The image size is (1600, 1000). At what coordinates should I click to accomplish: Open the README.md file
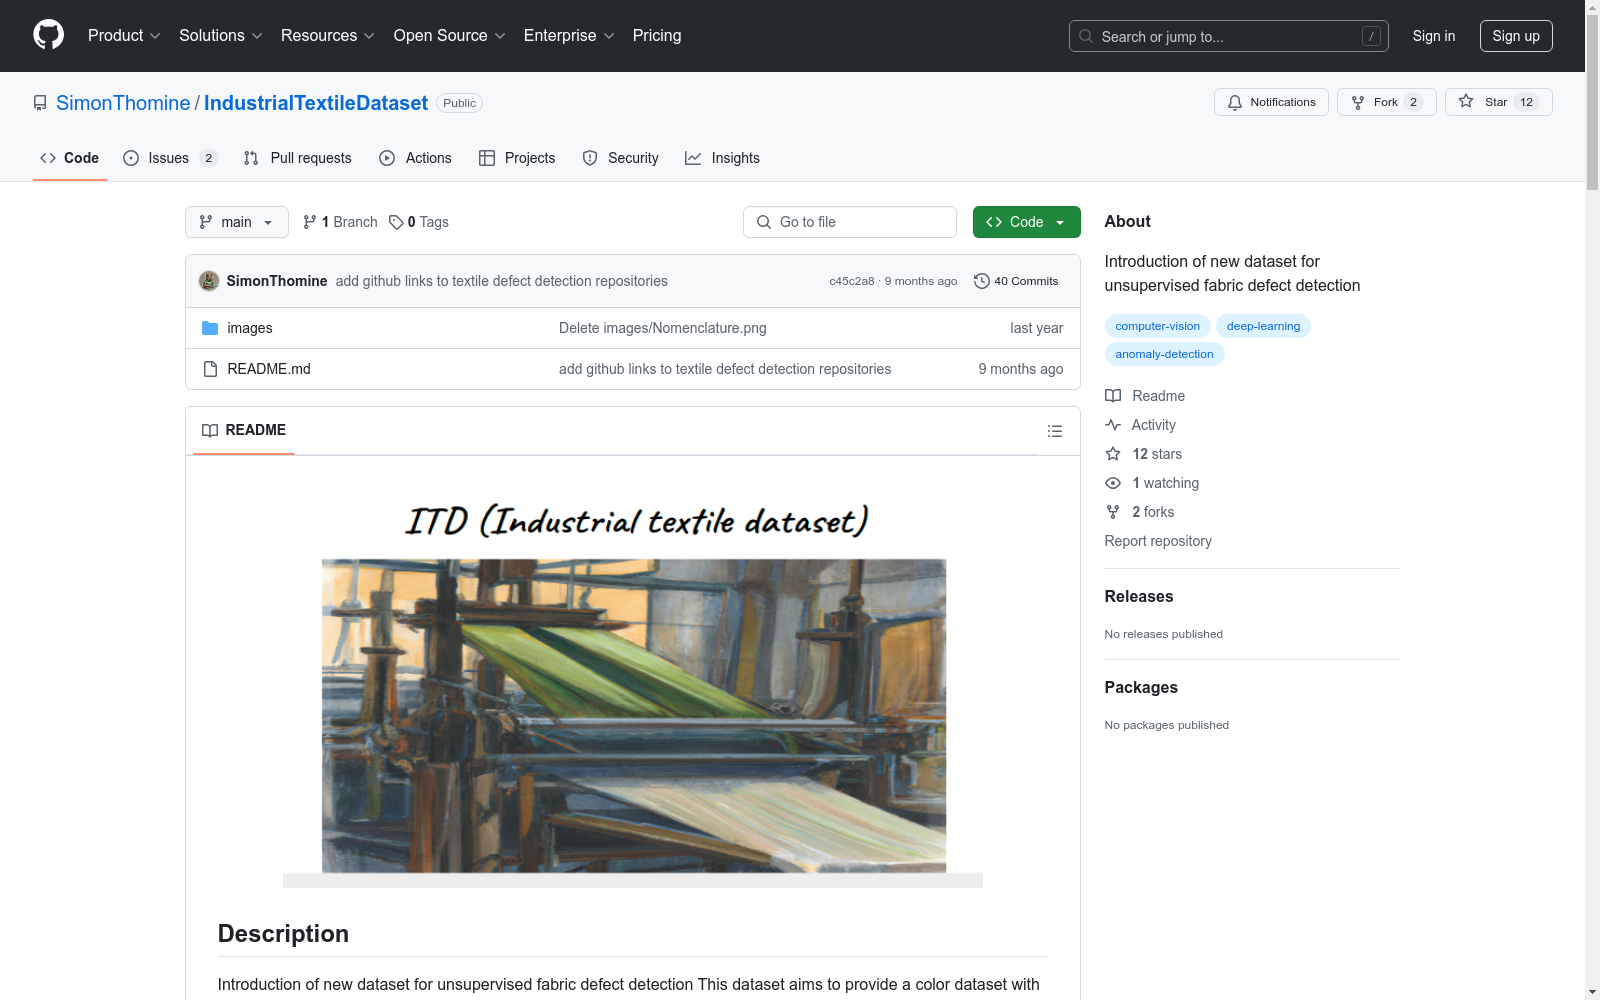269,369
